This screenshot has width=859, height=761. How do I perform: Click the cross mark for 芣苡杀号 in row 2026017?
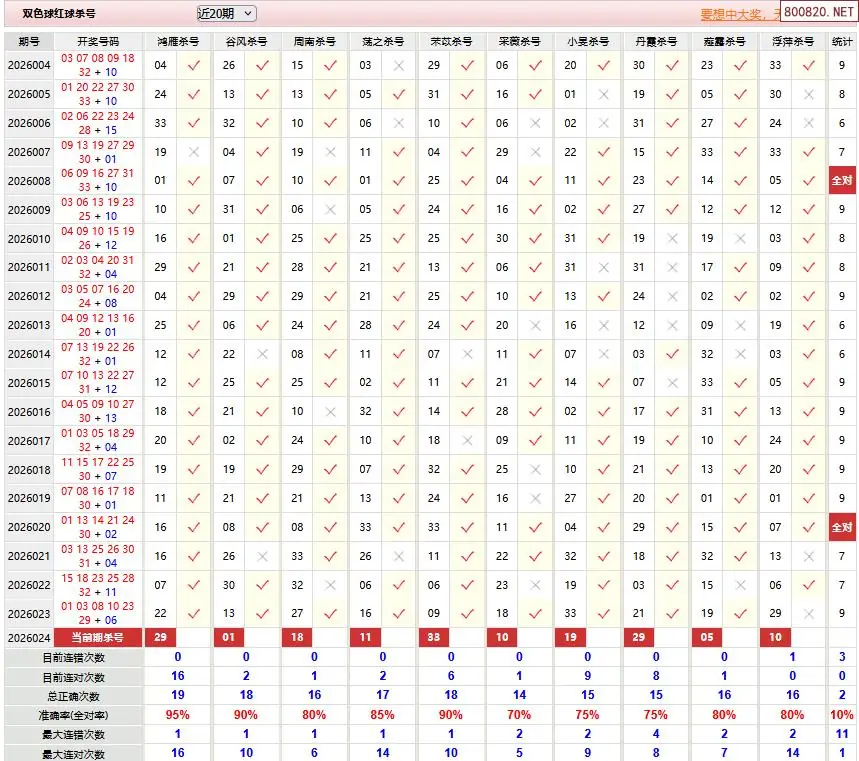tap(467, 440)
